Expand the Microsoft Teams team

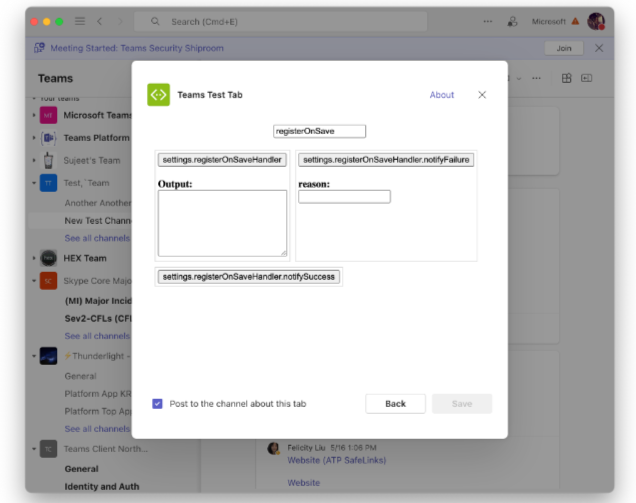[x=34, y=115]
